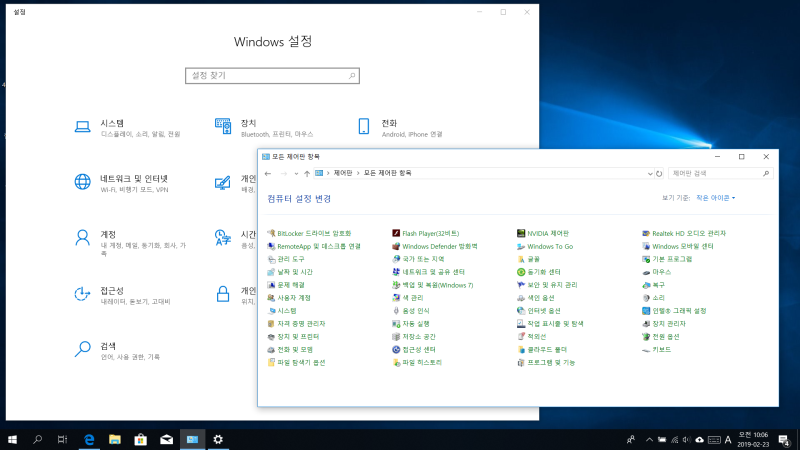800x450 pixels.
Task: Open the Action Center notifications
Action: pos(784,440)
